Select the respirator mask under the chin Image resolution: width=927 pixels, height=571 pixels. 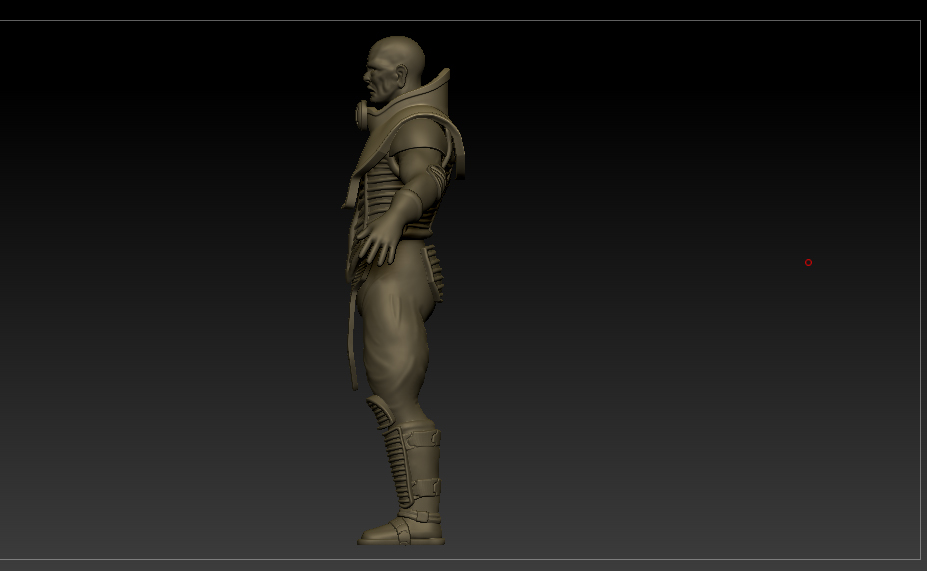coord(363,113)
